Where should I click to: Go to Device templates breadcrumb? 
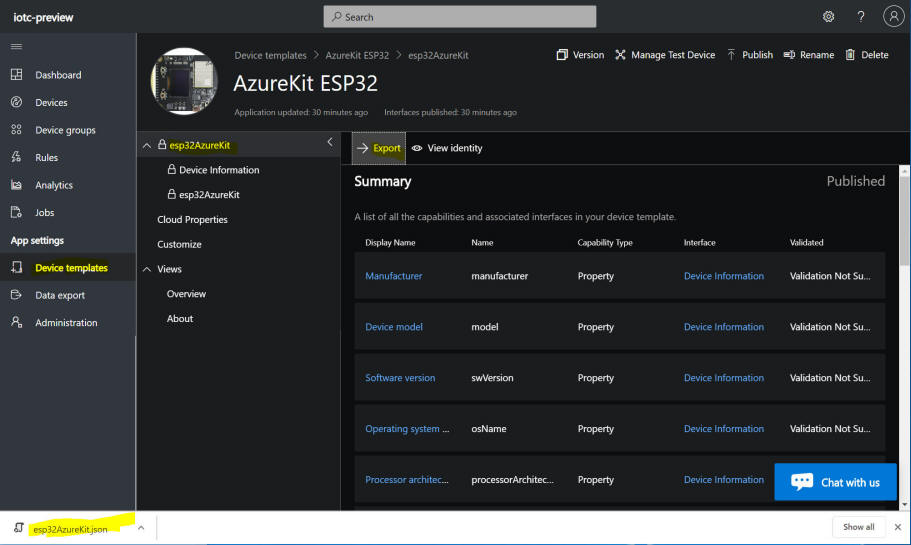click(270, 55)
